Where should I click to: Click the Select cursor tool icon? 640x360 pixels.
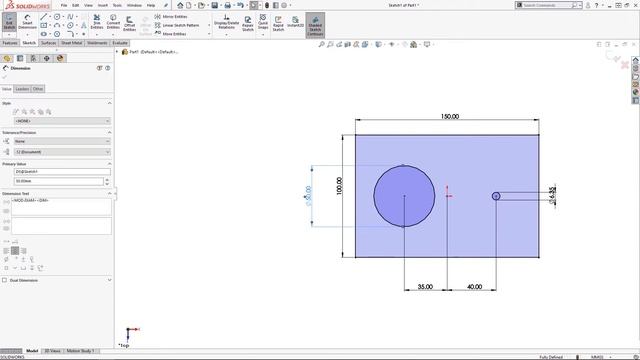(254, 5)
